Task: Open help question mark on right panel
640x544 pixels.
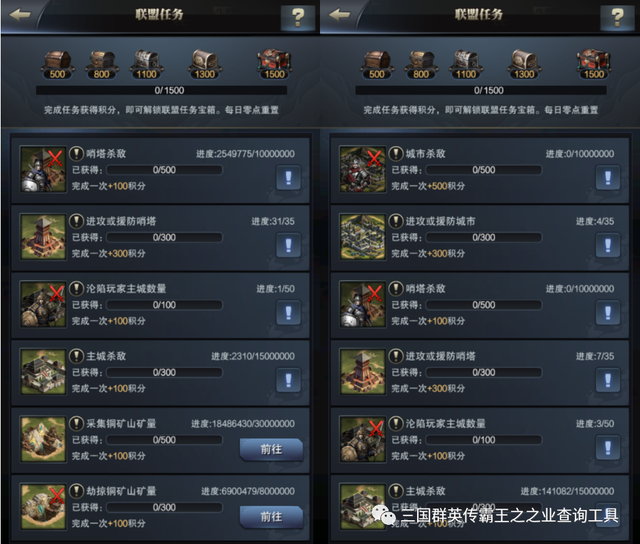Action: tap(617, 18)
